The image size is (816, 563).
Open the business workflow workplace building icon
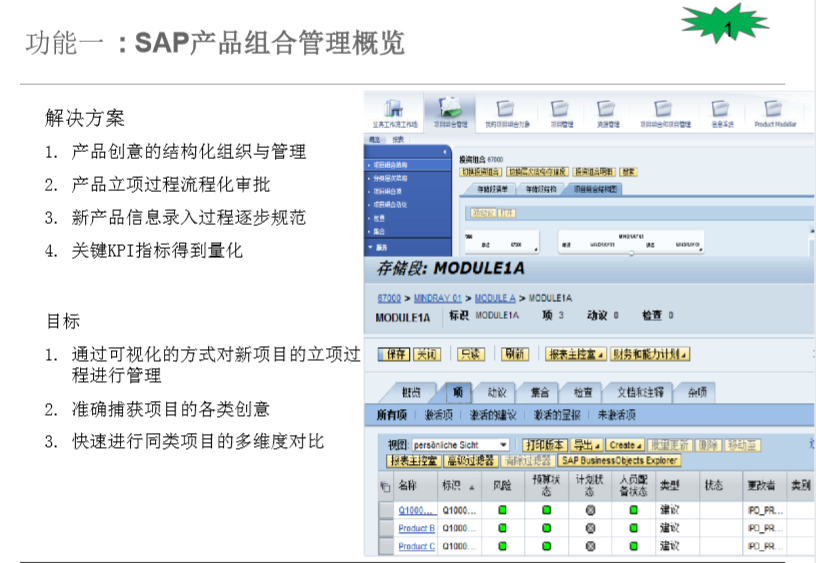pyautogui.click(x=394, y=108)
